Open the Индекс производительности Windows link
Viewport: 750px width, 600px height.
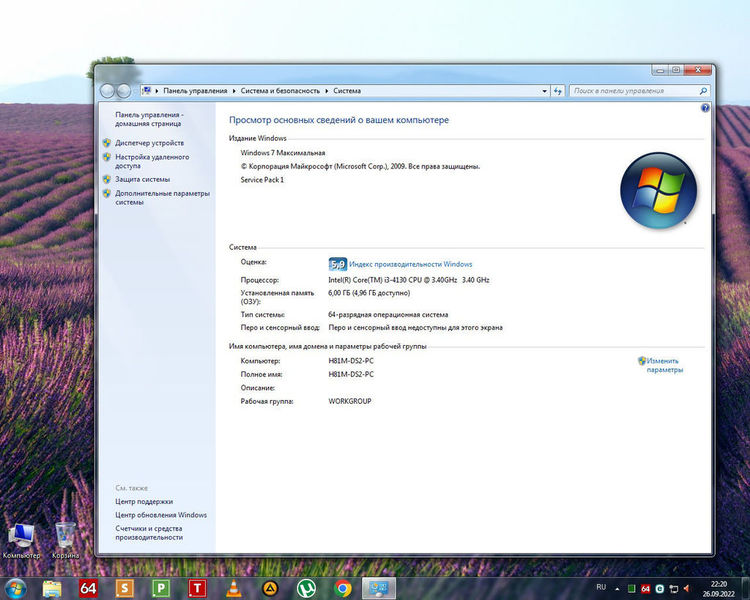pyautogui.click(x=410, y=264)
